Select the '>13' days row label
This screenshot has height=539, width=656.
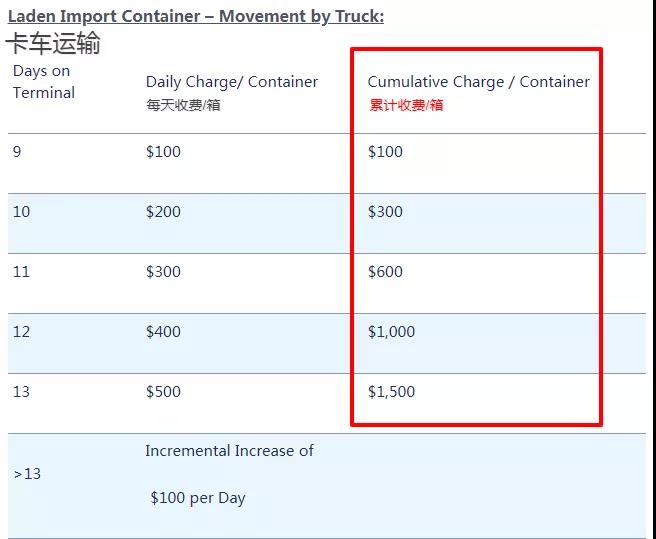[x=27, y=474]
